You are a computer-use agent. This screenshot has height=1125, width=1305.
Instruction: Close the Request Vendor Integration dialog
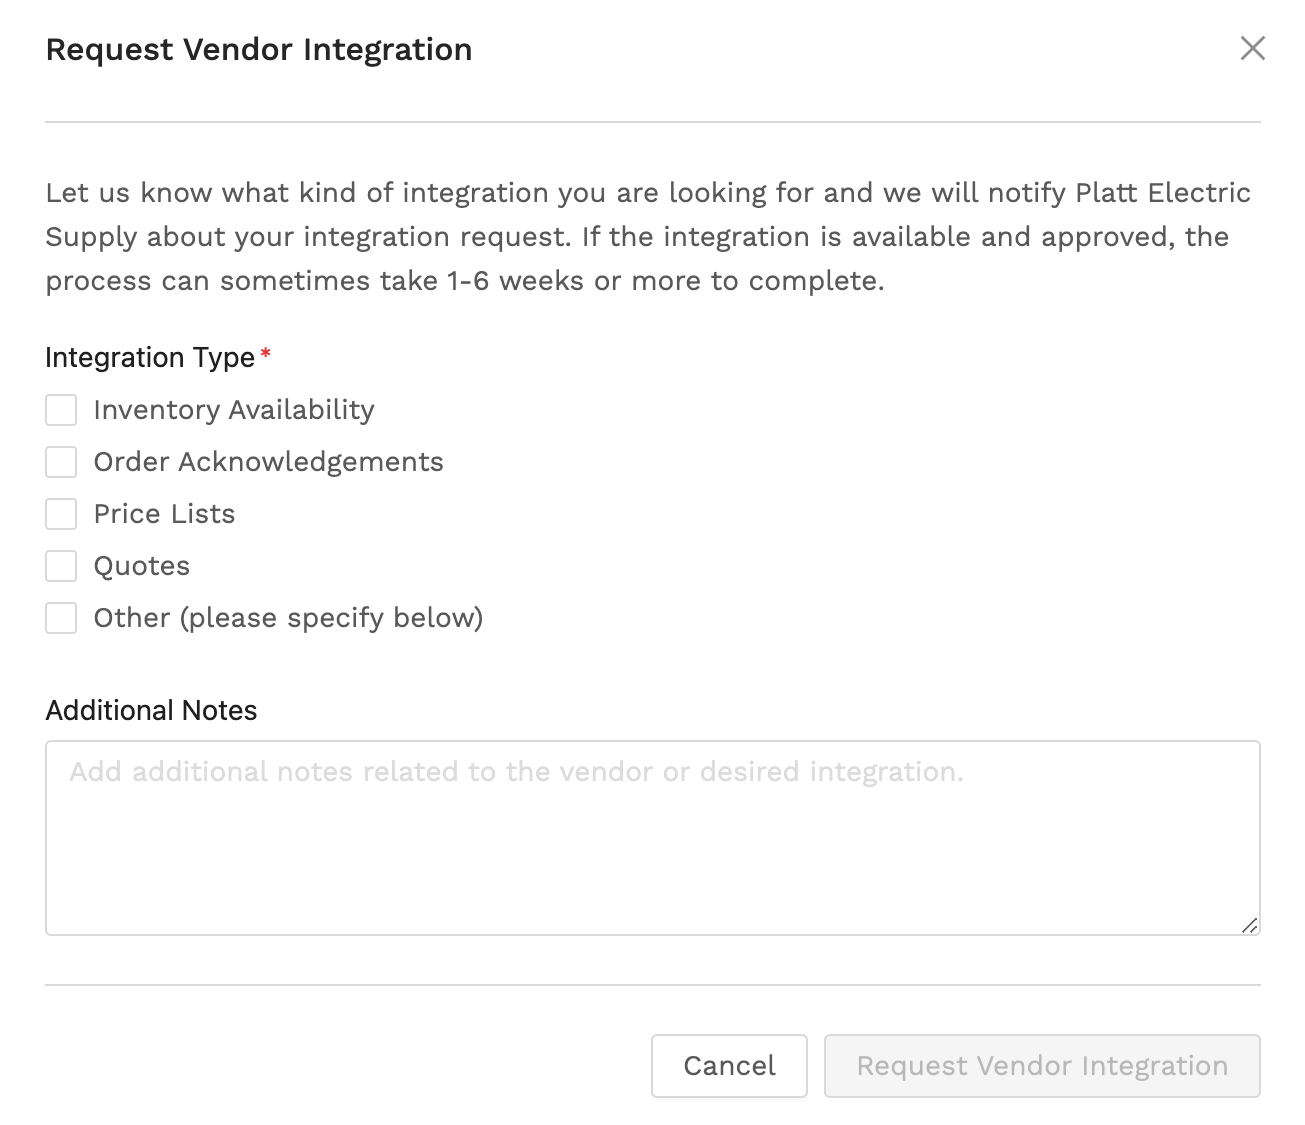(x=1252, y=48)
